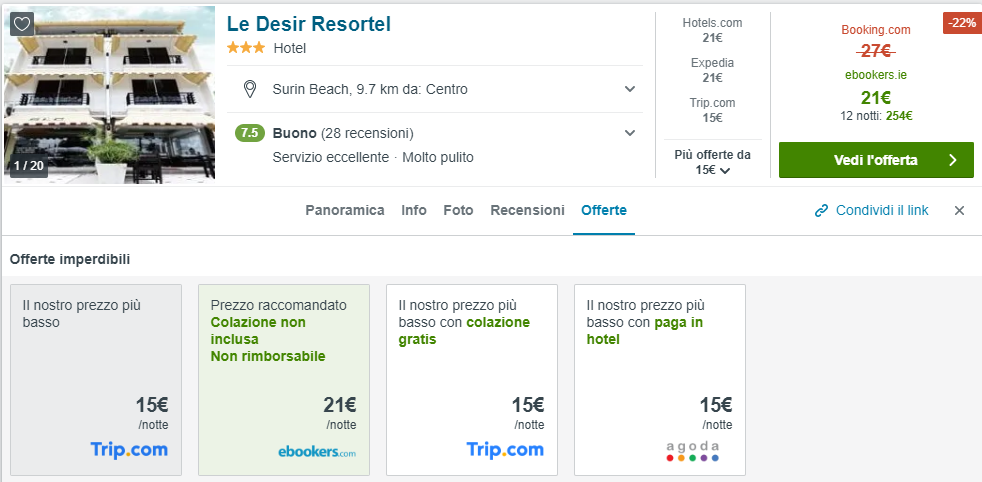Click the 7.5 rating badge

[250, 133]
